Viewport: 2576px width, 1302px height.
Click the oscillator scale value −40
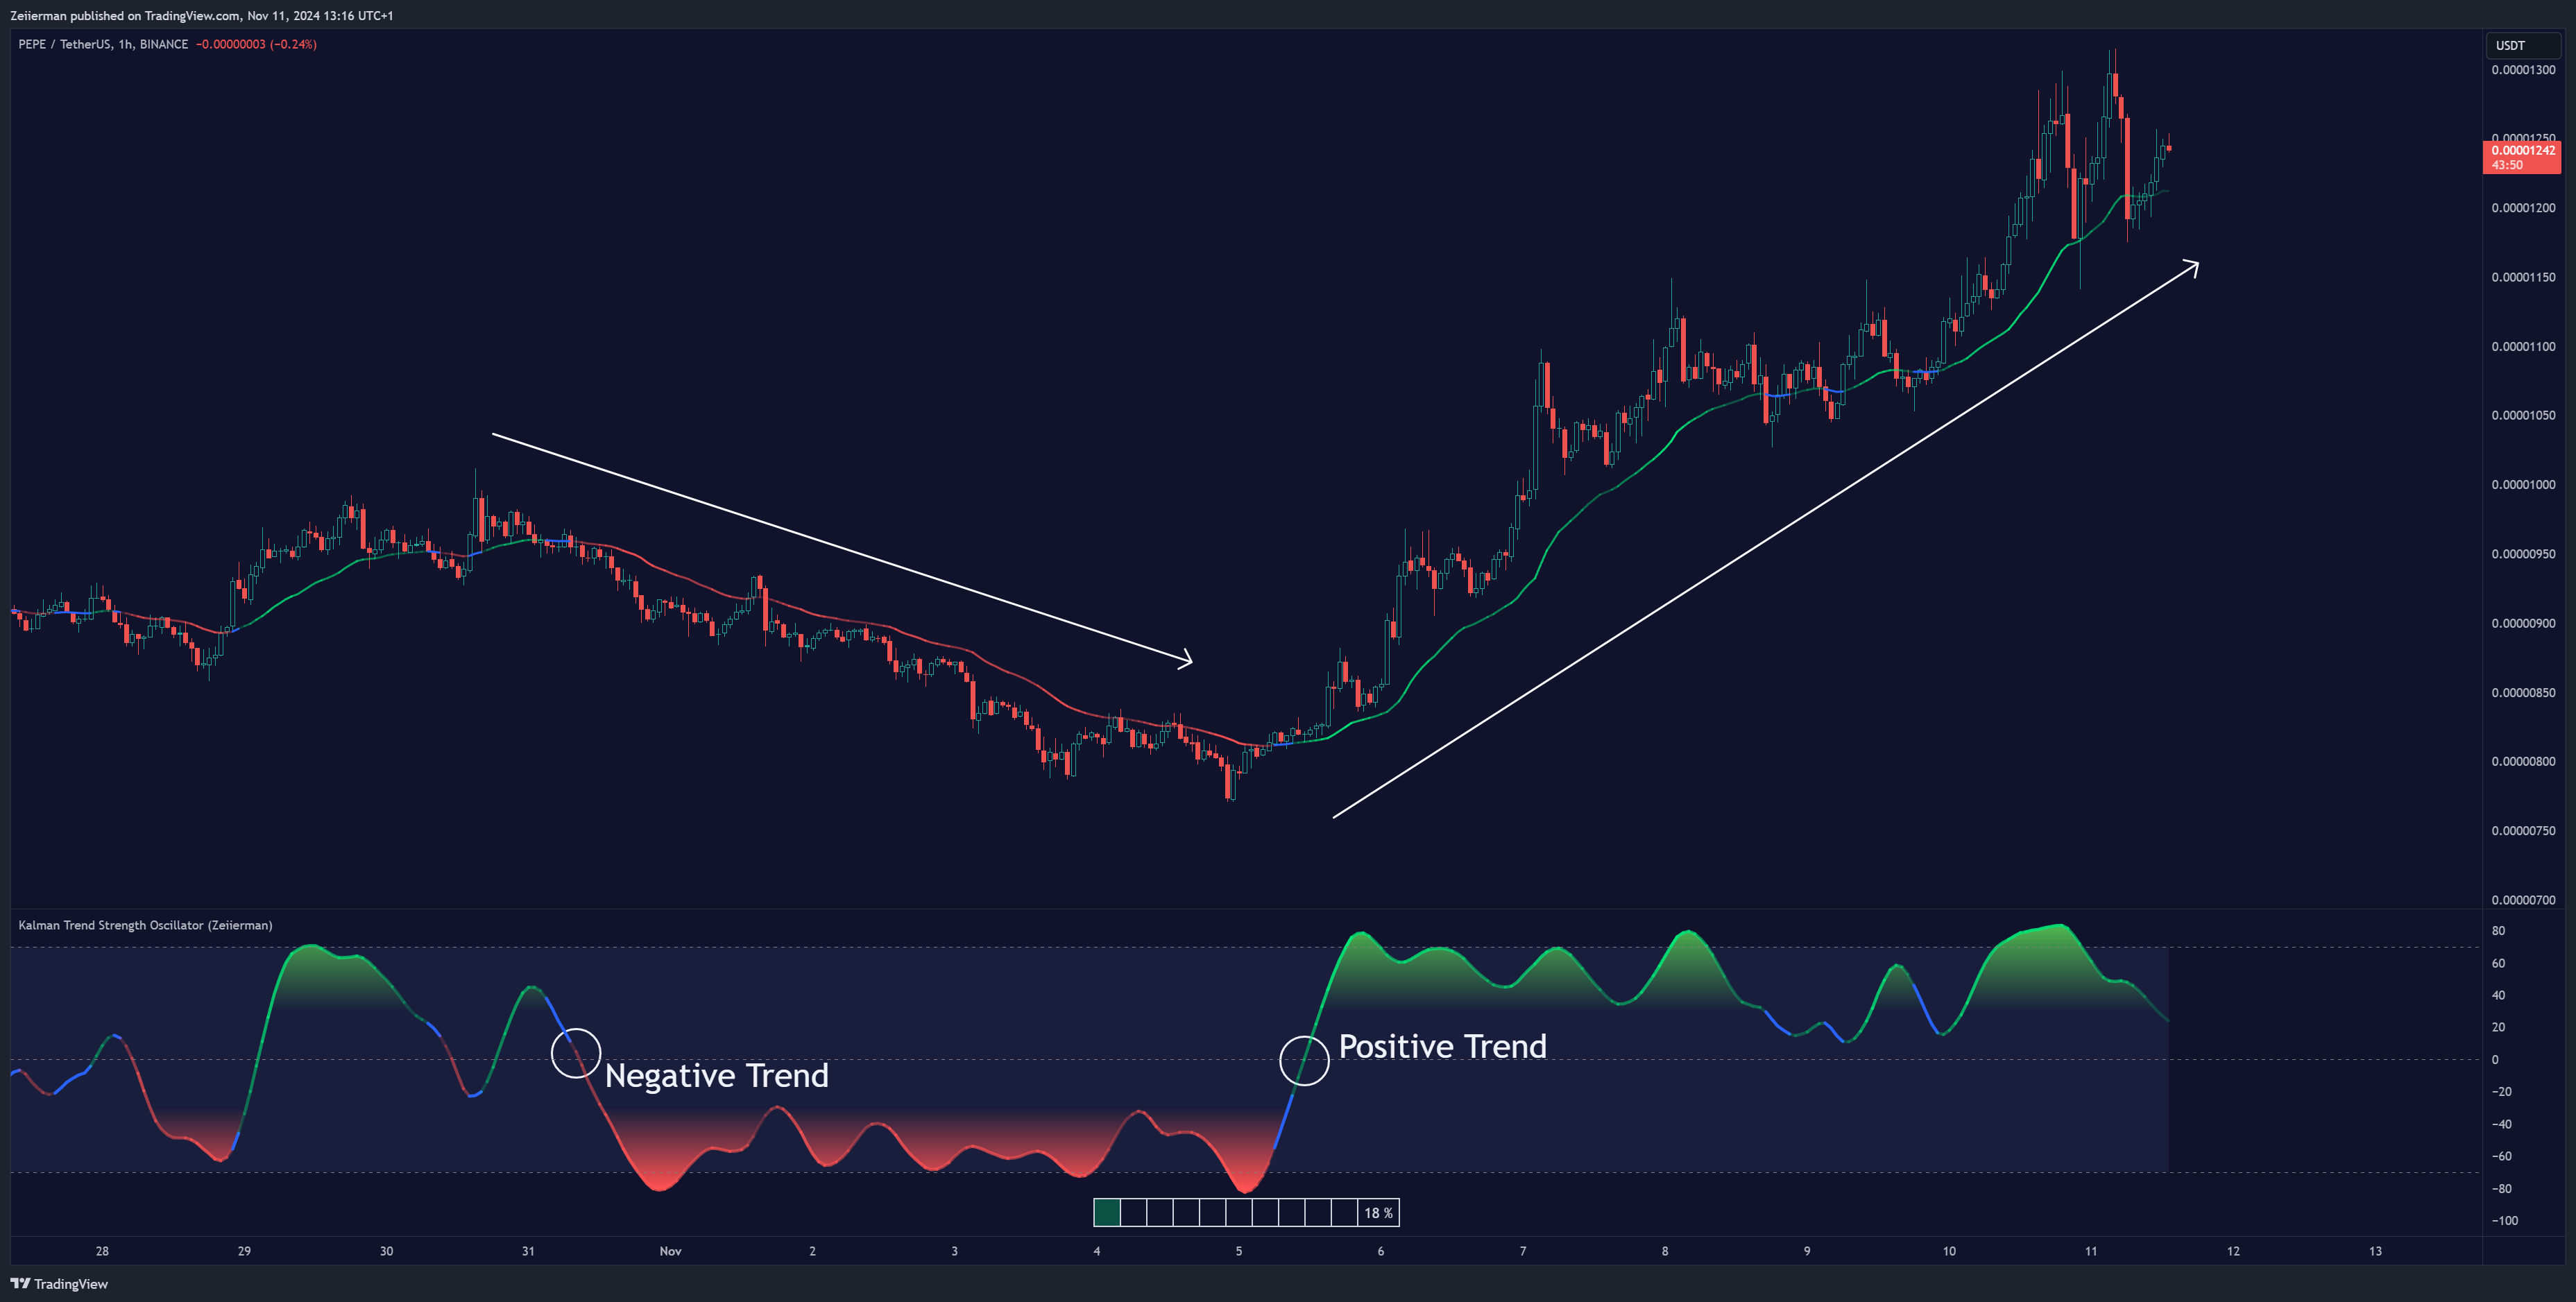coord(2501,1124)
